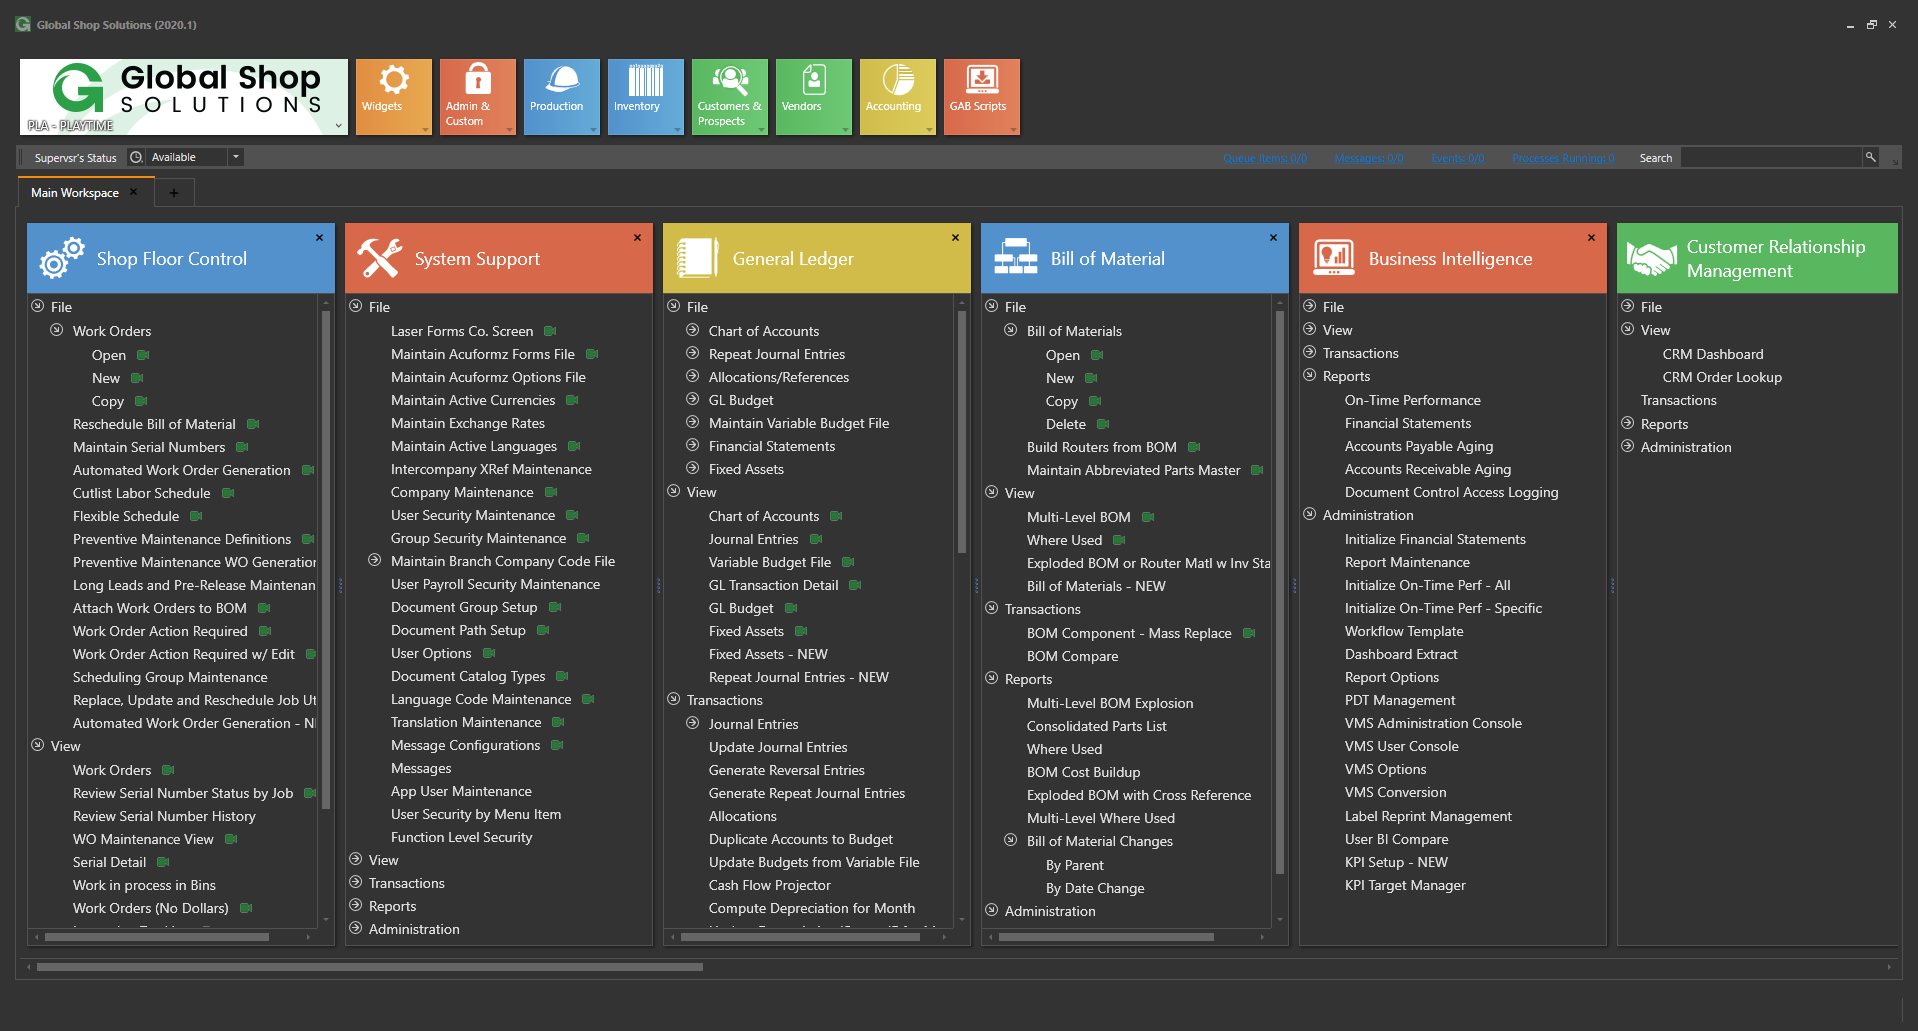Switch to the Main Workspace tab

point(75,192)
